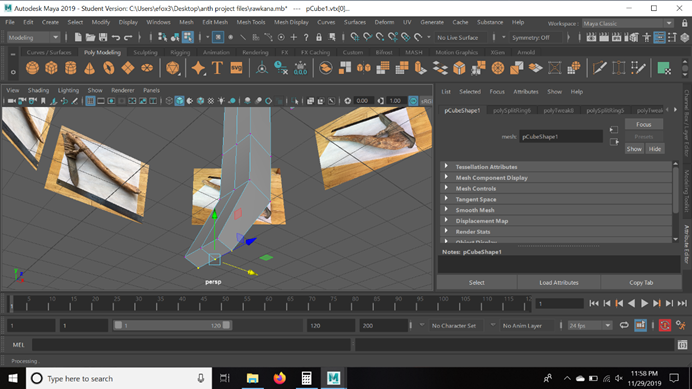
Task: Click the Maya taskbar icon
Action: [x=333, y=378]
